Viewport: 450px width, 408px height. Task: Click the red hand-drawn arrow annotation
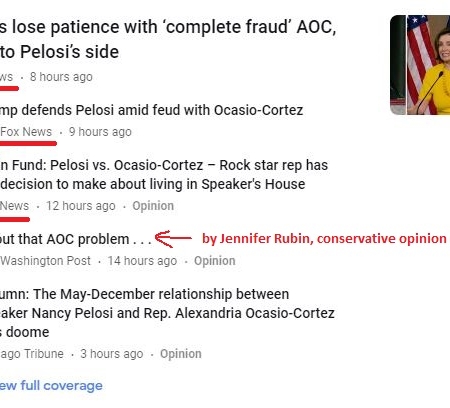pyautogui.click(x=173, y=239)
